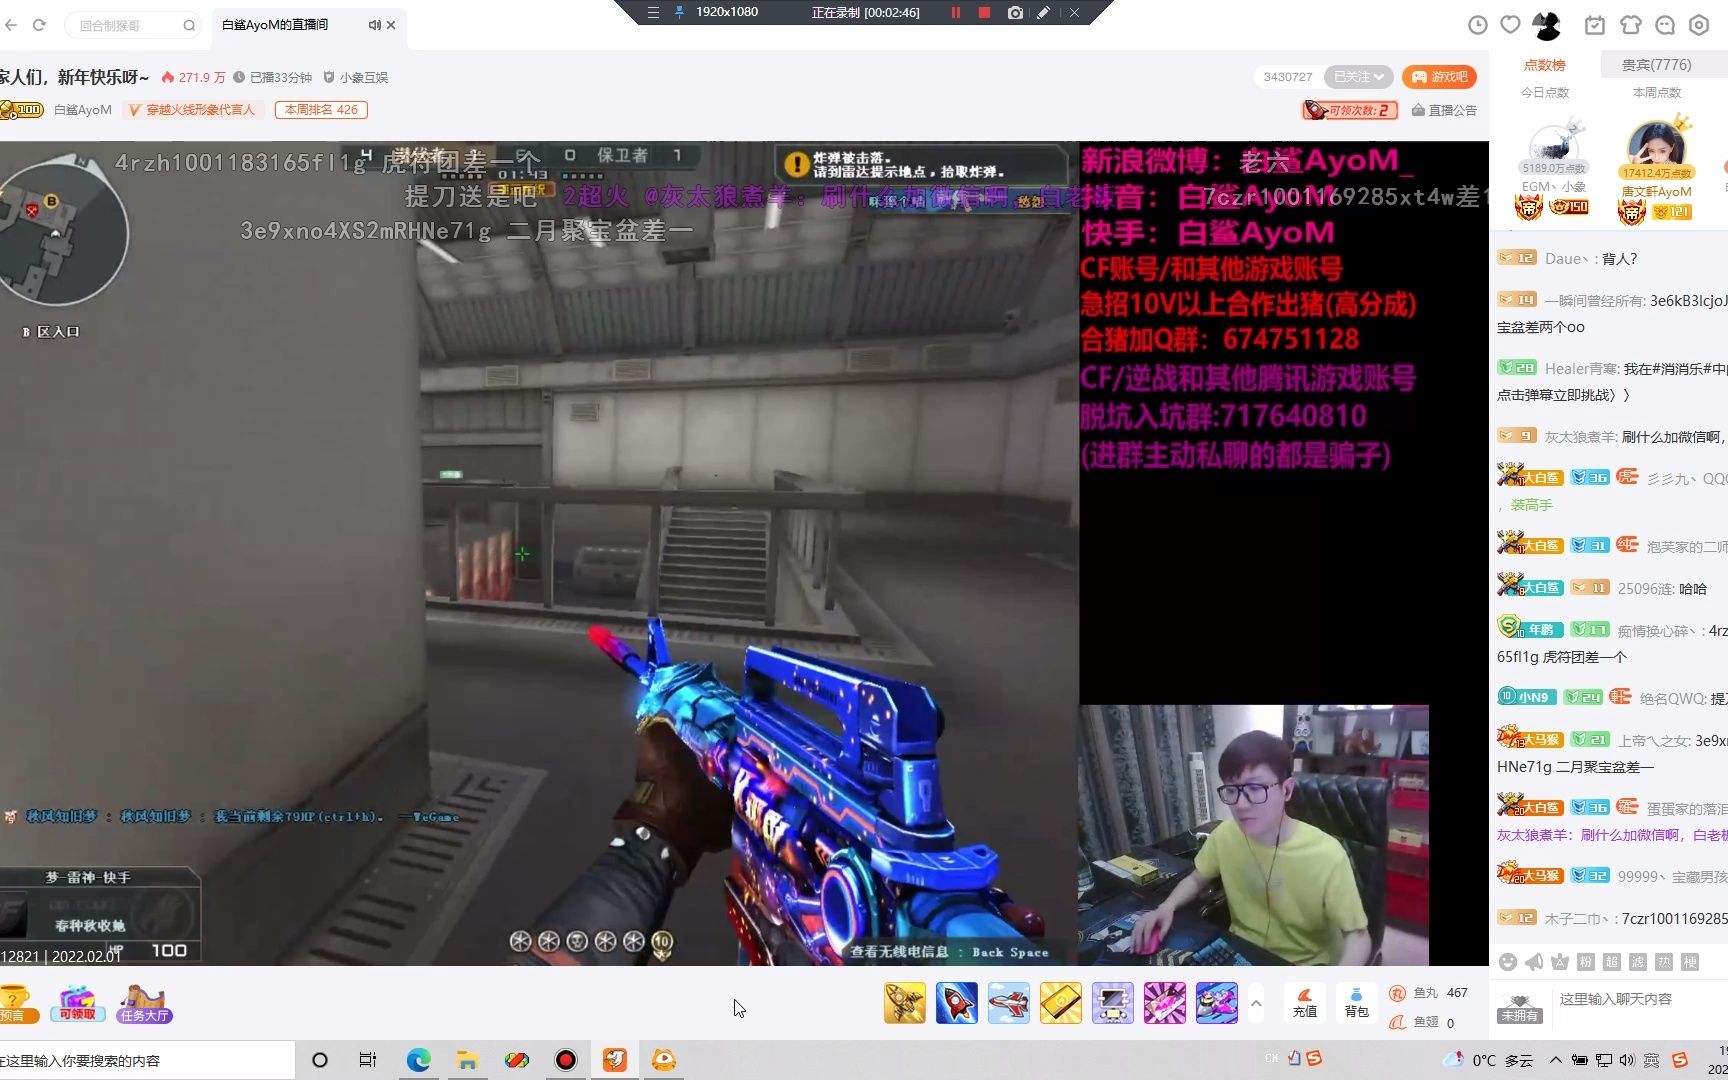Close the 白鲨AyoM live room tab
Viewport: 1728px width, 1080px height.
pos(391,25)
